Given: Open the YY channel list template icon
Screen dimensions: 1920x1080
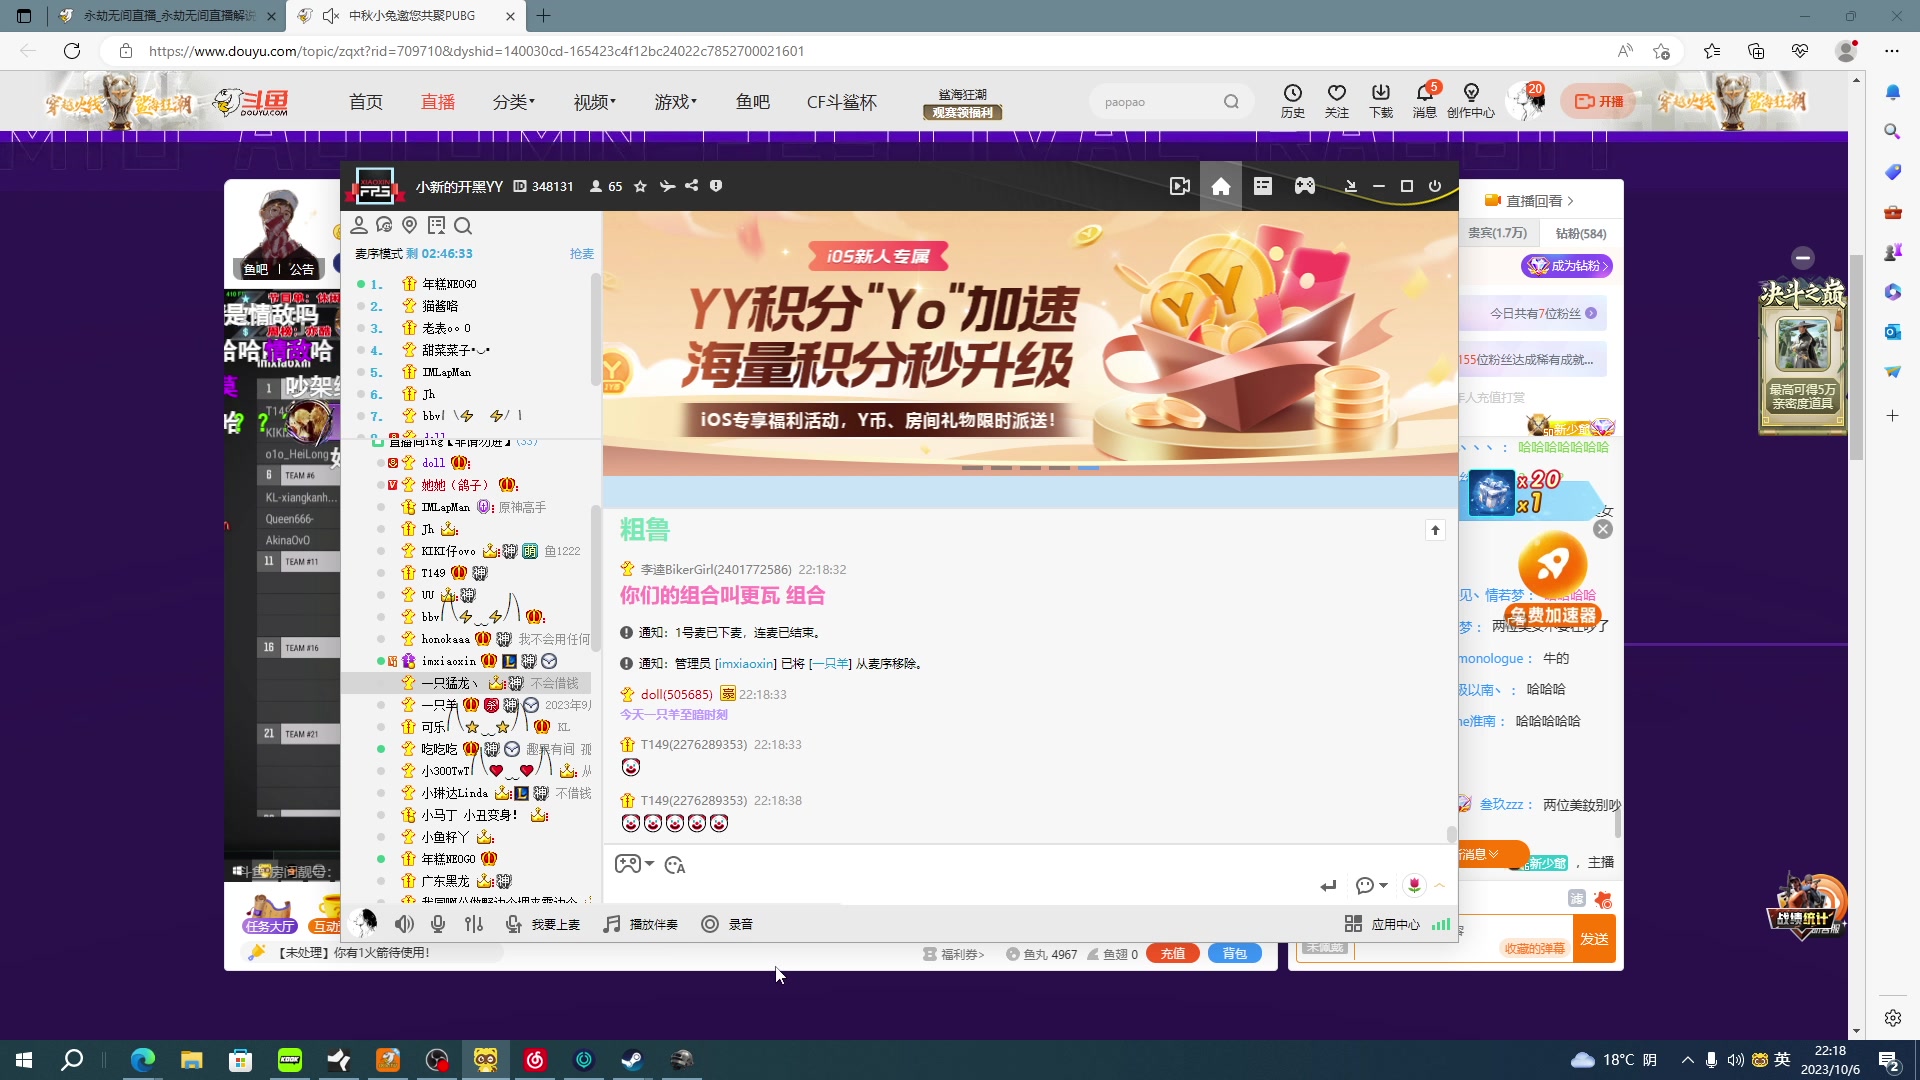Looking at the screenshot, I should tap(1263, 186).
